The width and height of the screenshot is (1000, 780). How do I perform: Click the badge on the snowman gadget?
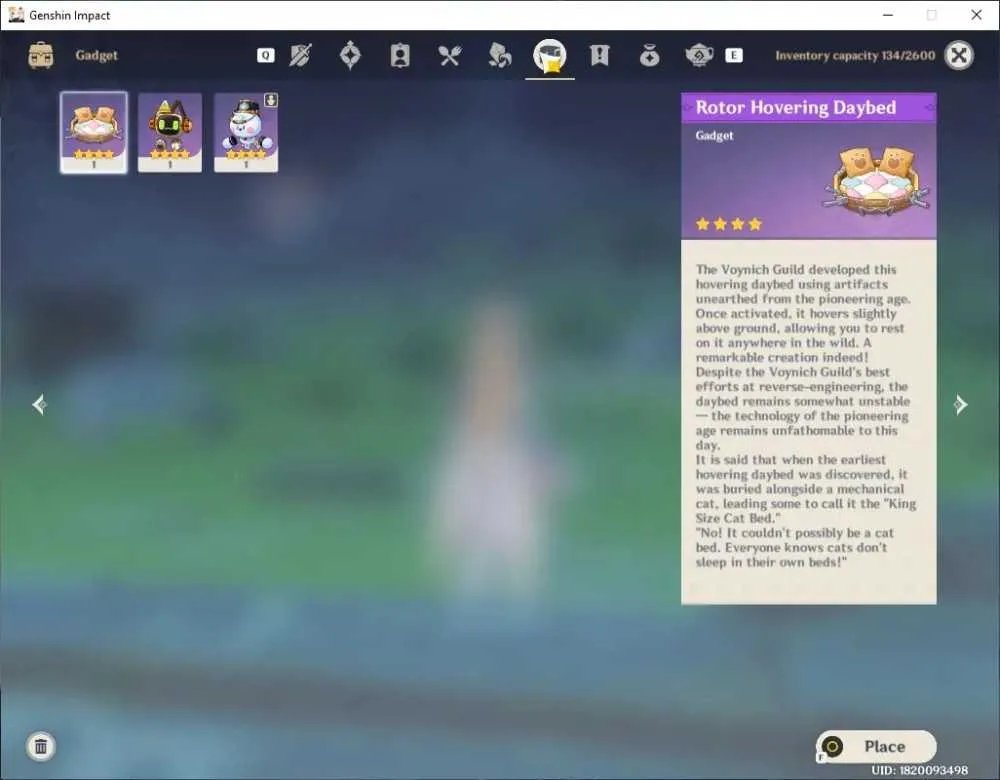tap(271, 100)
